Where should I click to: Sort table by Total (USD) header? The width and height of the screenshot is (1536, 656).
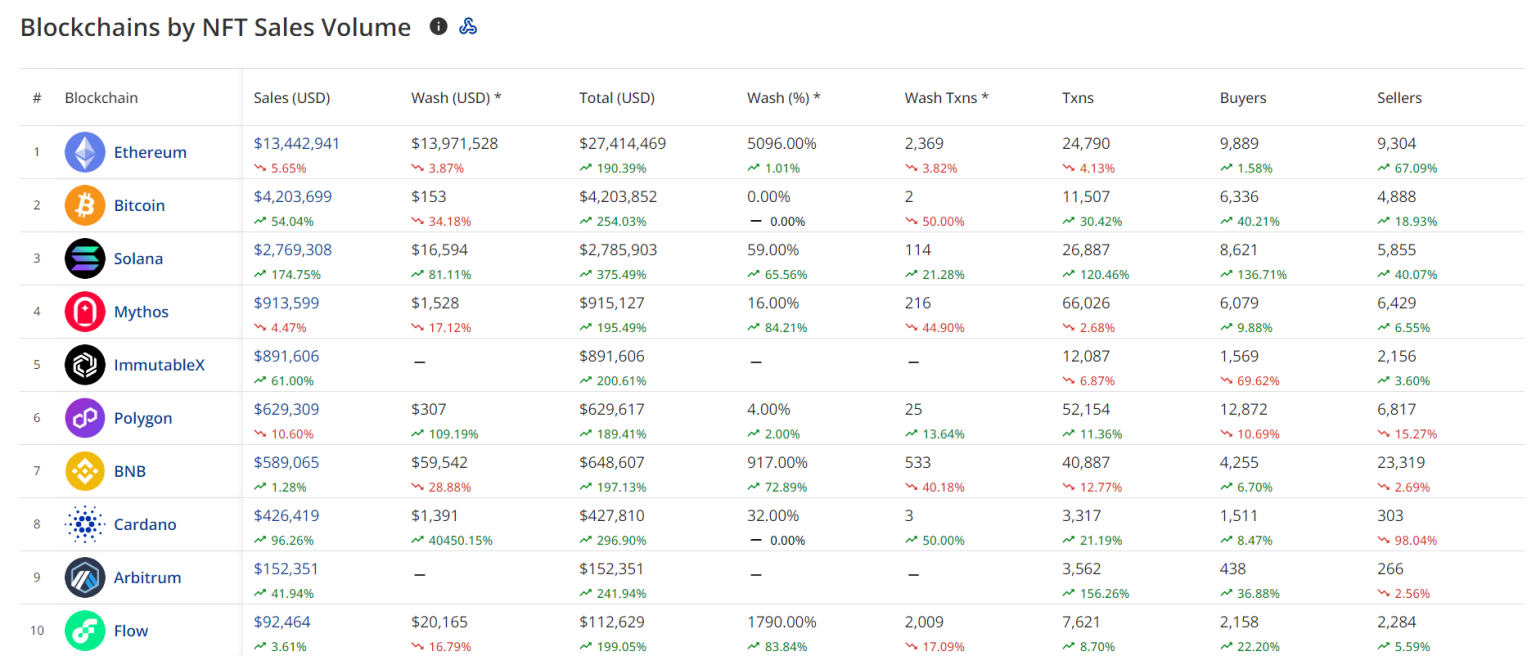coord(617,98)
